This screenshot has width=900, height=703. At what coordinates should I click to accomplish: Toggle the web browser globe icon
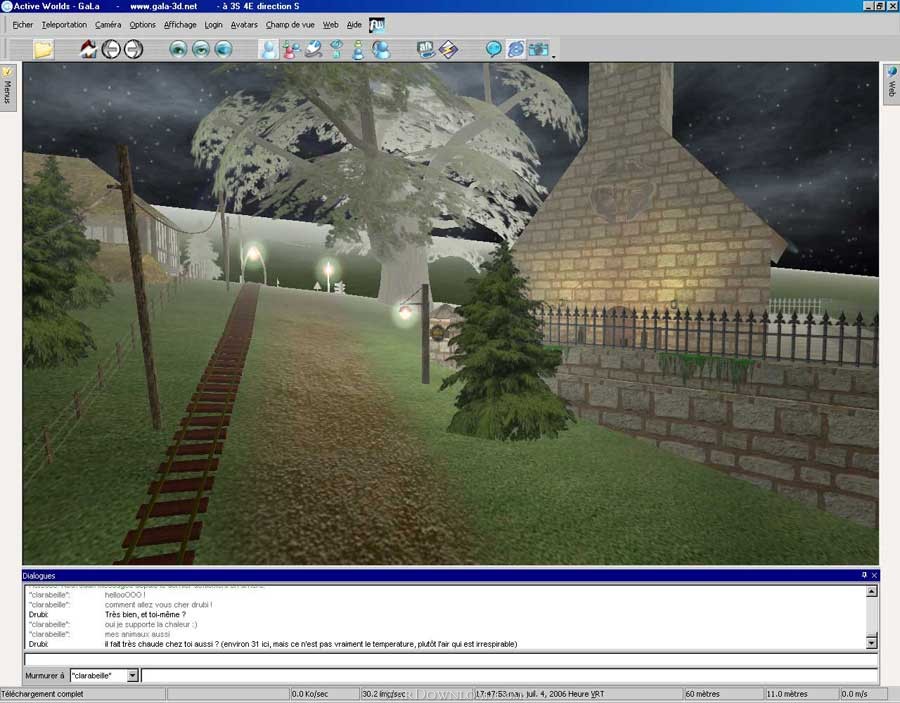point(515,49)
